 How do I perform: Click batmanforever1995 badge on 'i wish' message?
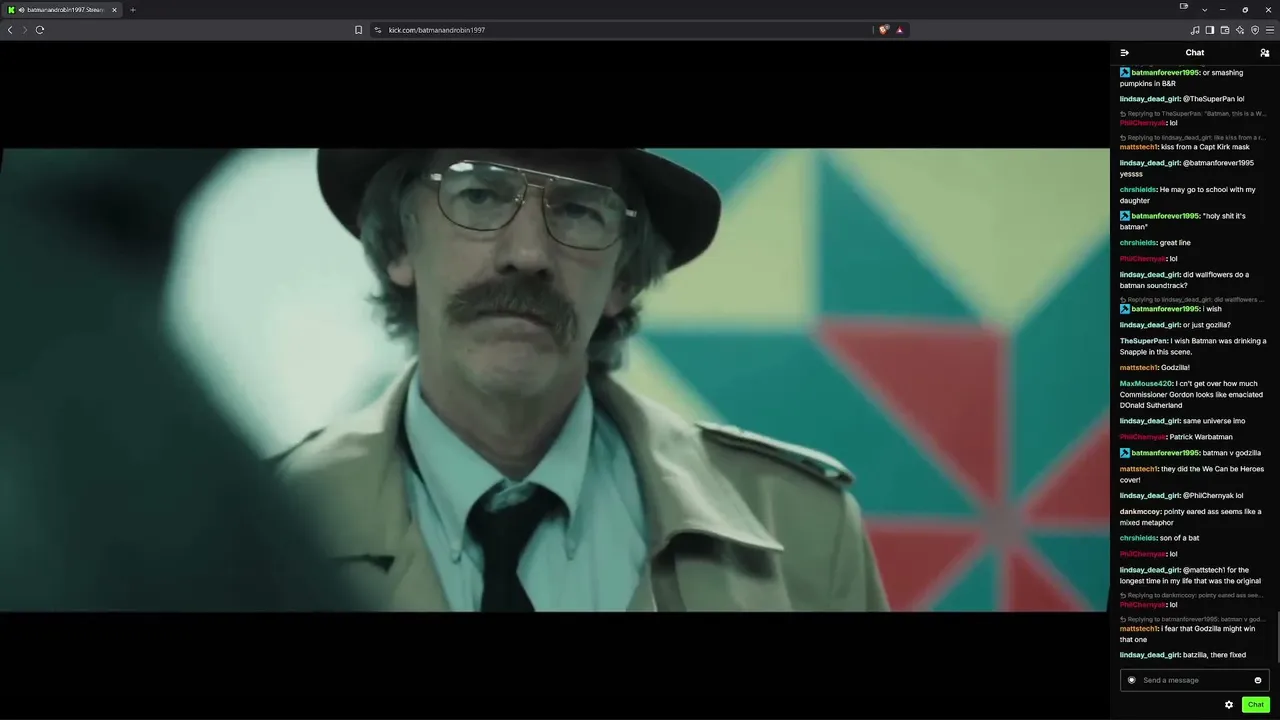click(x=1125, y=309)
